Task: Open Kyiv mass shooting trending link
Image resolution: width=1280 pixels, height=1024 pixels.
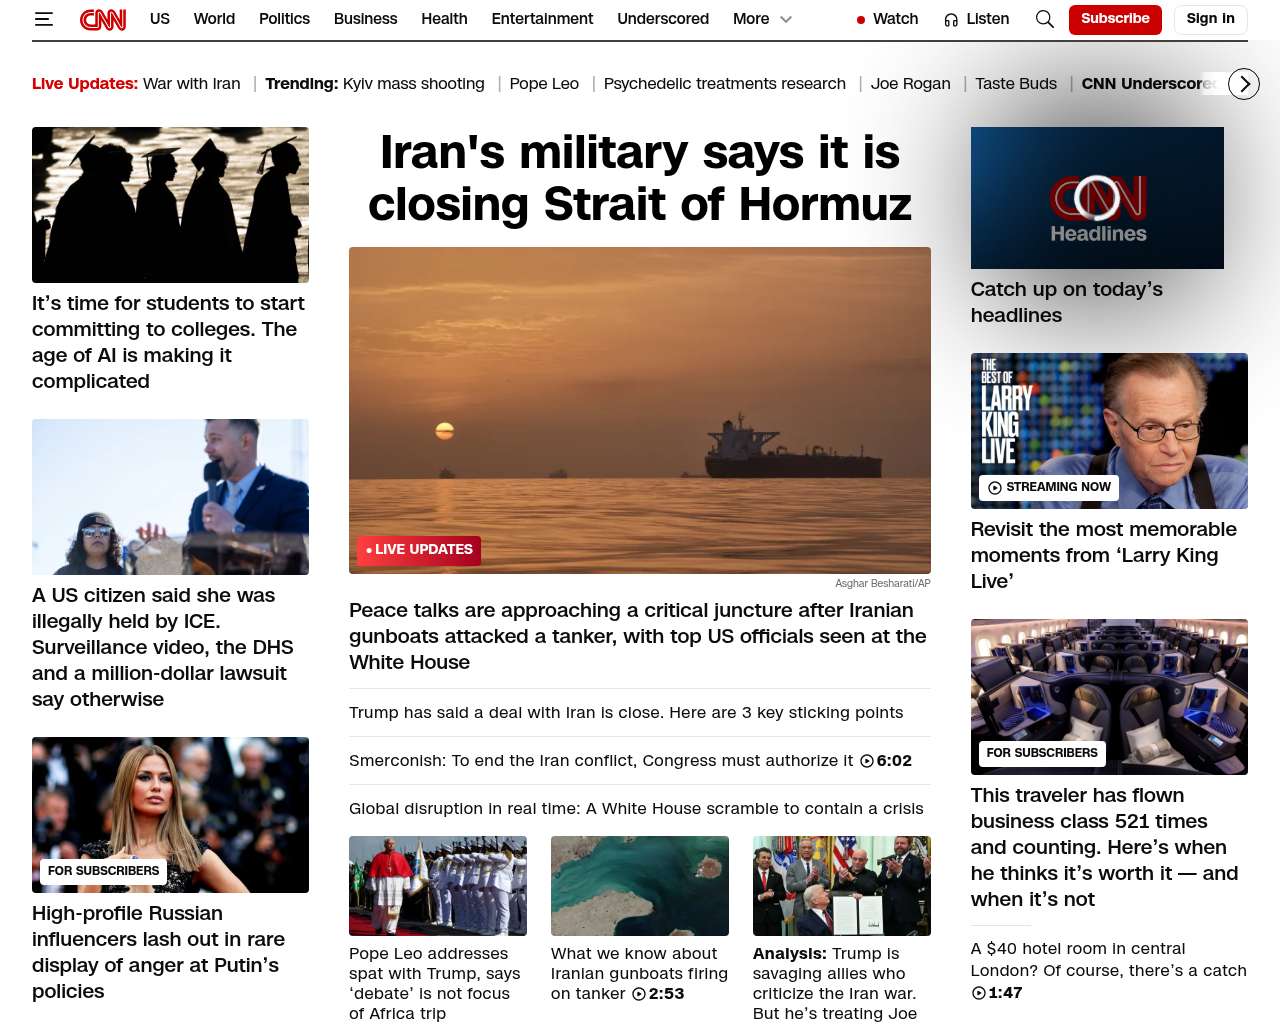Action: point(414,84)
